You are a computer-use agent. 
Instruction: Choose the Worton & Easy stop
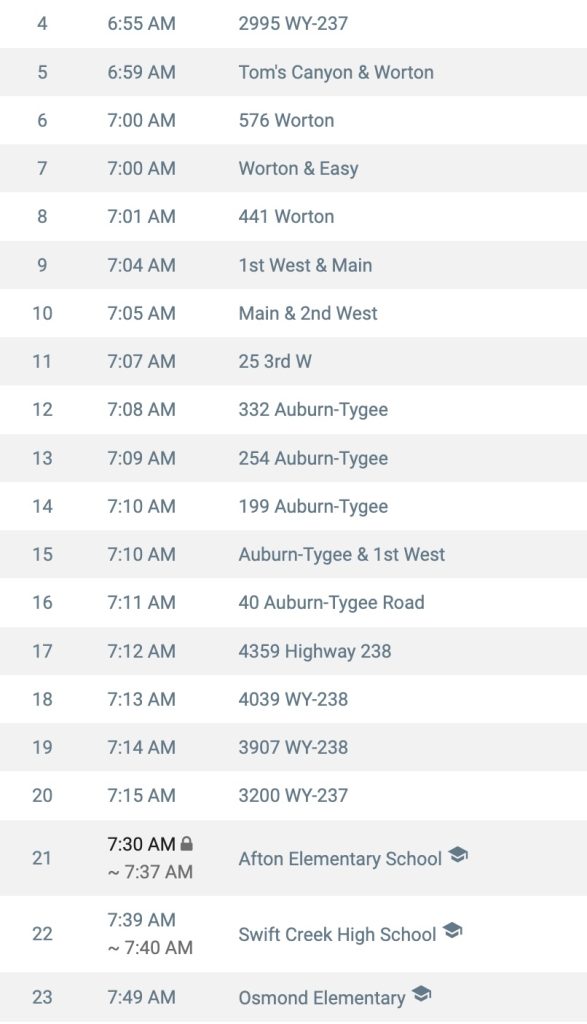coord(293,168)
